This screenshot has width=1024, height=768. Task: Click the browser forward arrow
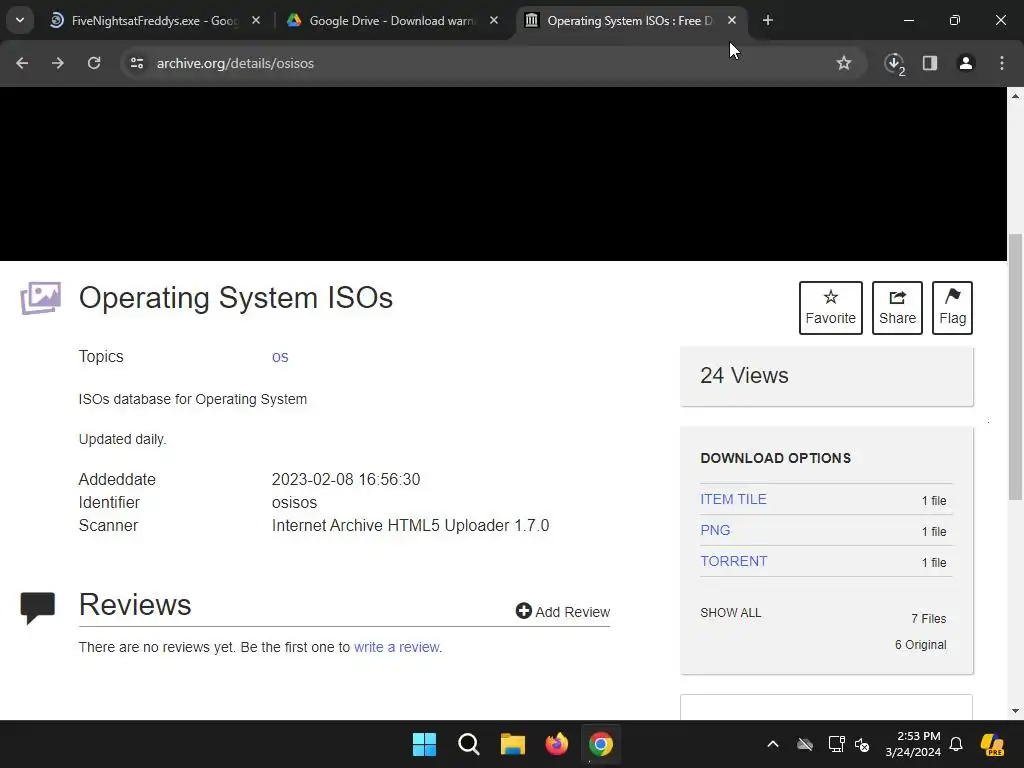pyautogui.click(x=57, y=63)
